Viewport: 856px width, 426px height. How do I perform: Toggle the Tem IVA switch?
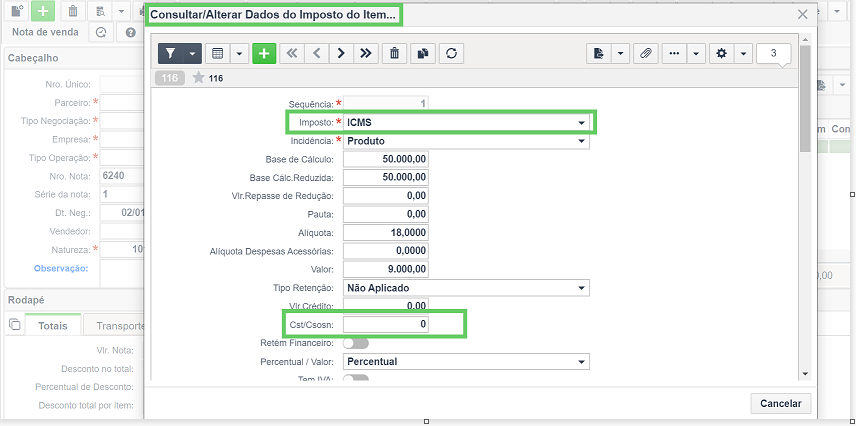click(x=355, y=378)
